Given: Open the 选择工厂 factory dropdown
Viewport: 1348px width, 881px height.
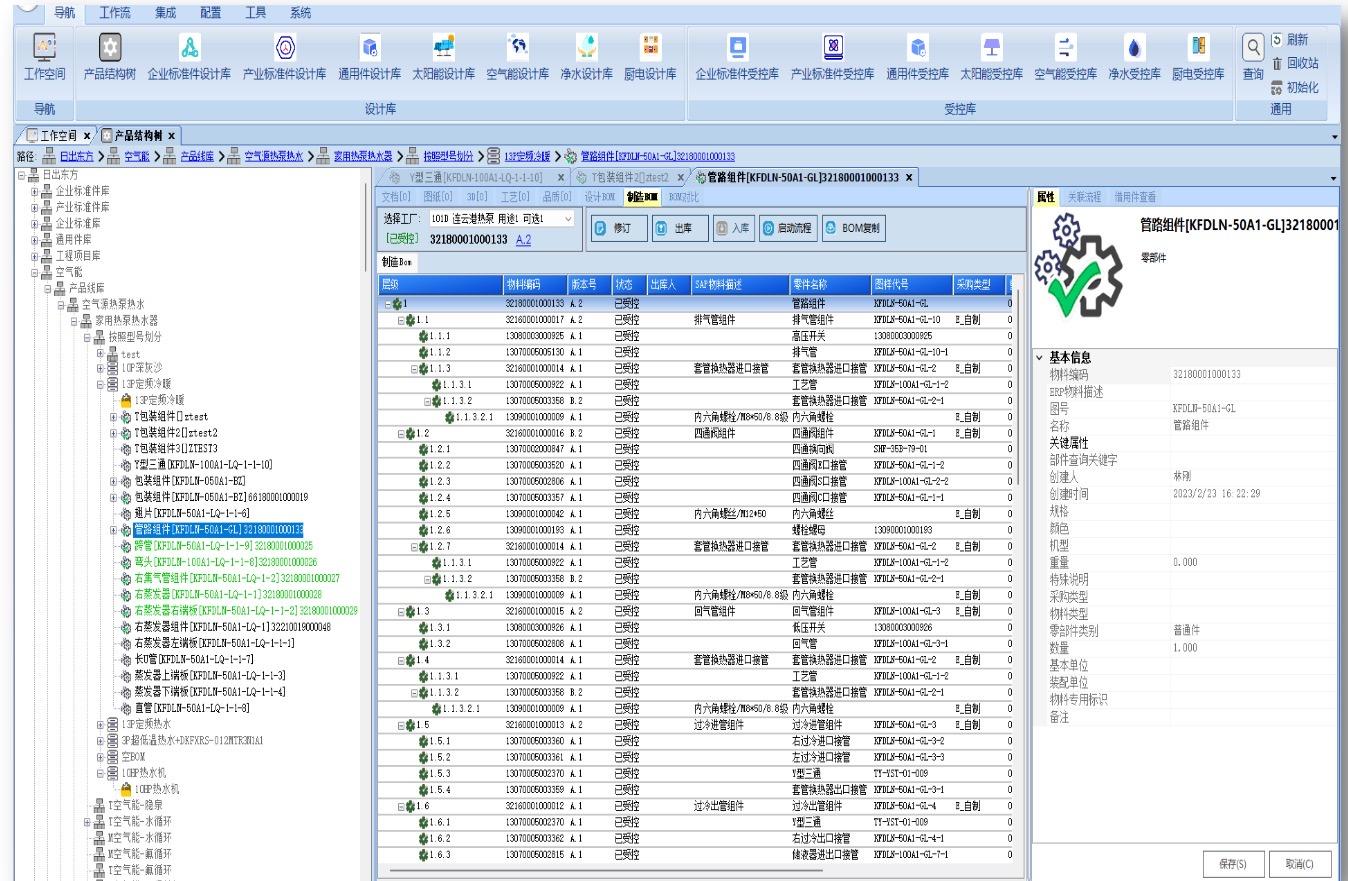Looking at the screenshot, I should (x=569, y=217).
